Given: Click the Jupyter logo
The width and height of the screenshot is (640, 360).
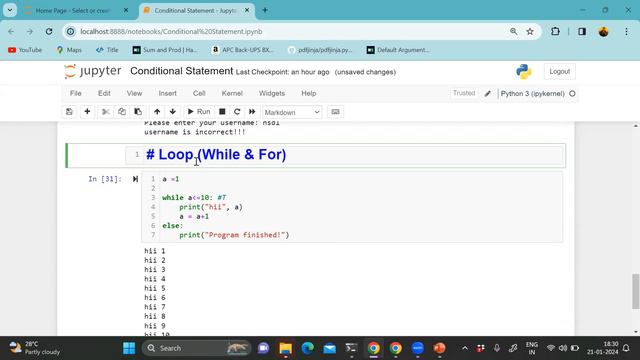Looking at the screenshot, I should pyautogui.click(x=93, y=71).
